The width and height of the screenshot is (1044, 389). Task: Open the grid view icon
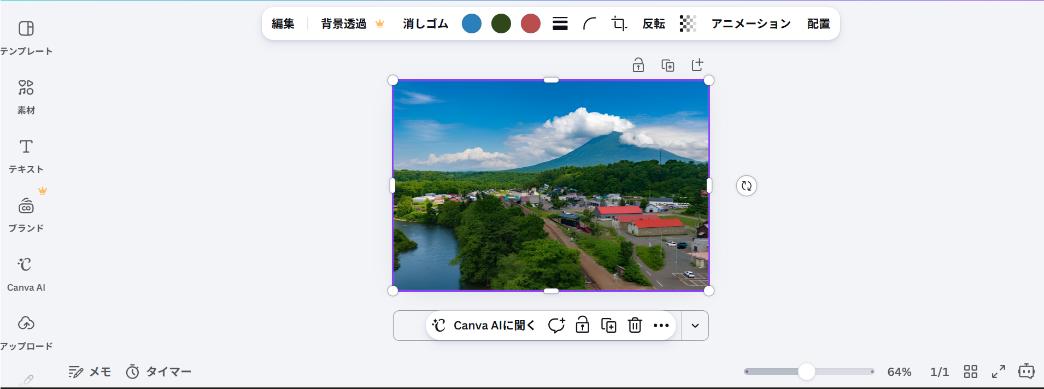(970, 372)
